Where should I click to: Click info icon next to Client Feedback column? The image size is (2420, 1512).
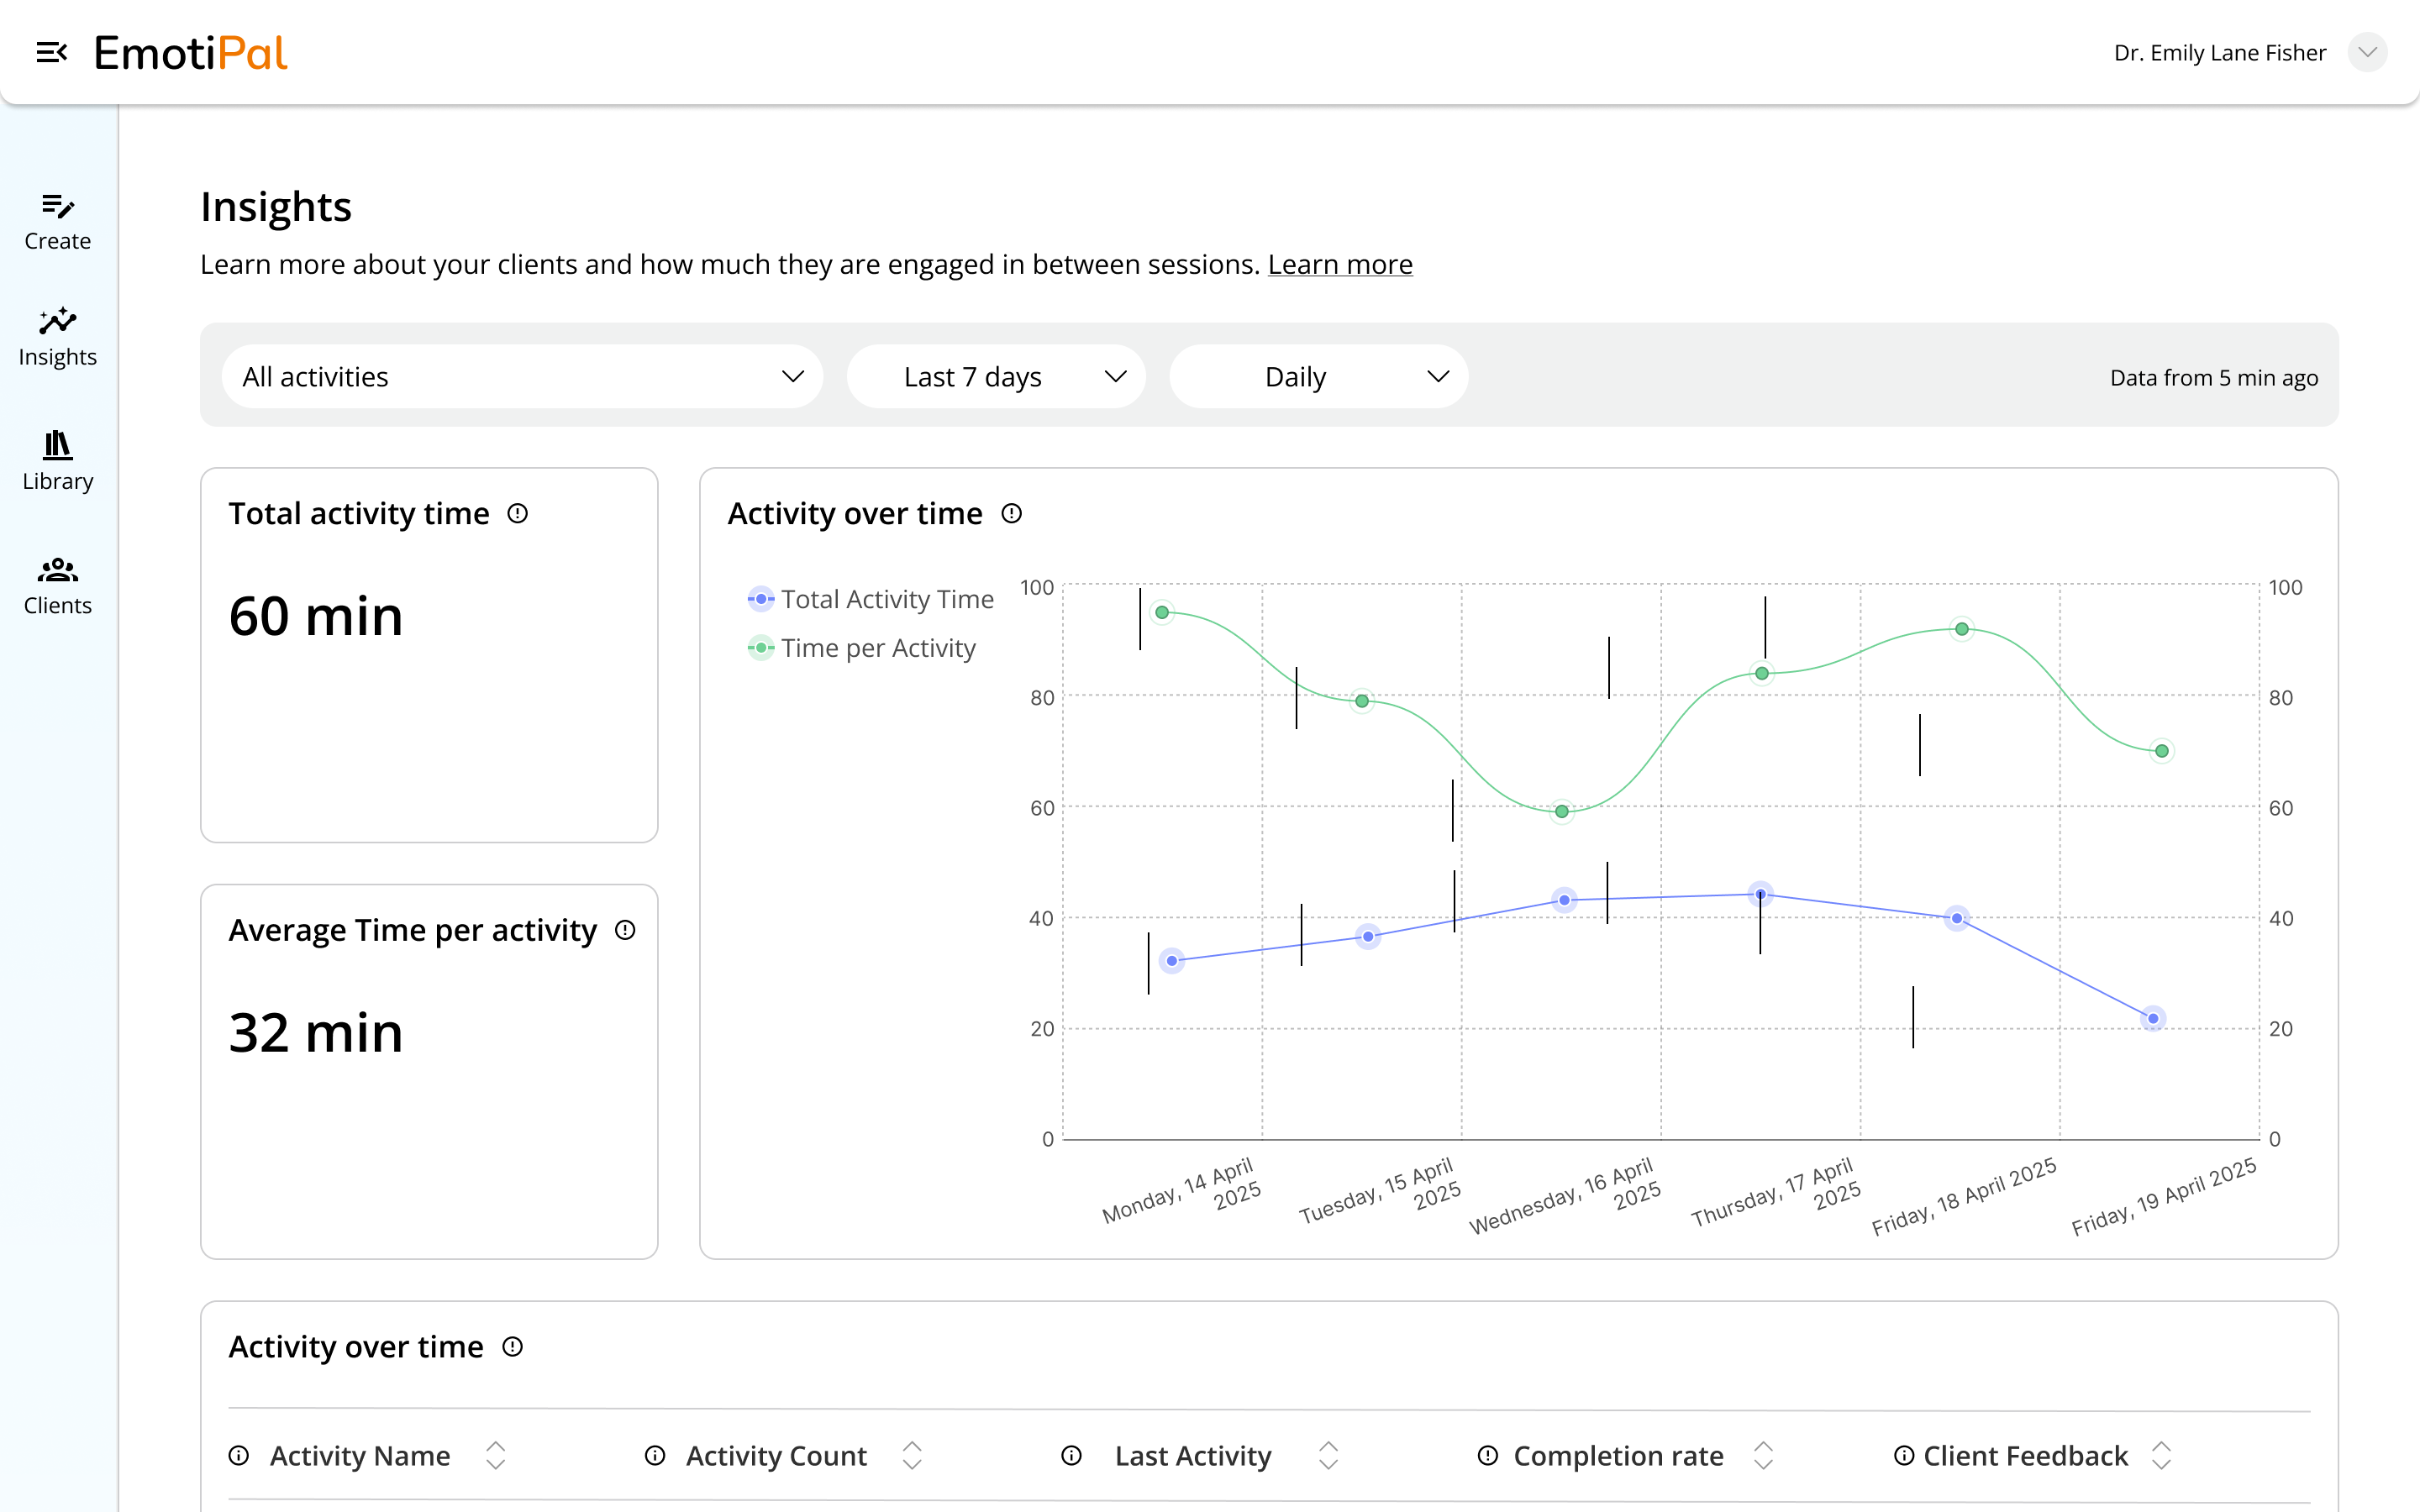[1904, 1456]
